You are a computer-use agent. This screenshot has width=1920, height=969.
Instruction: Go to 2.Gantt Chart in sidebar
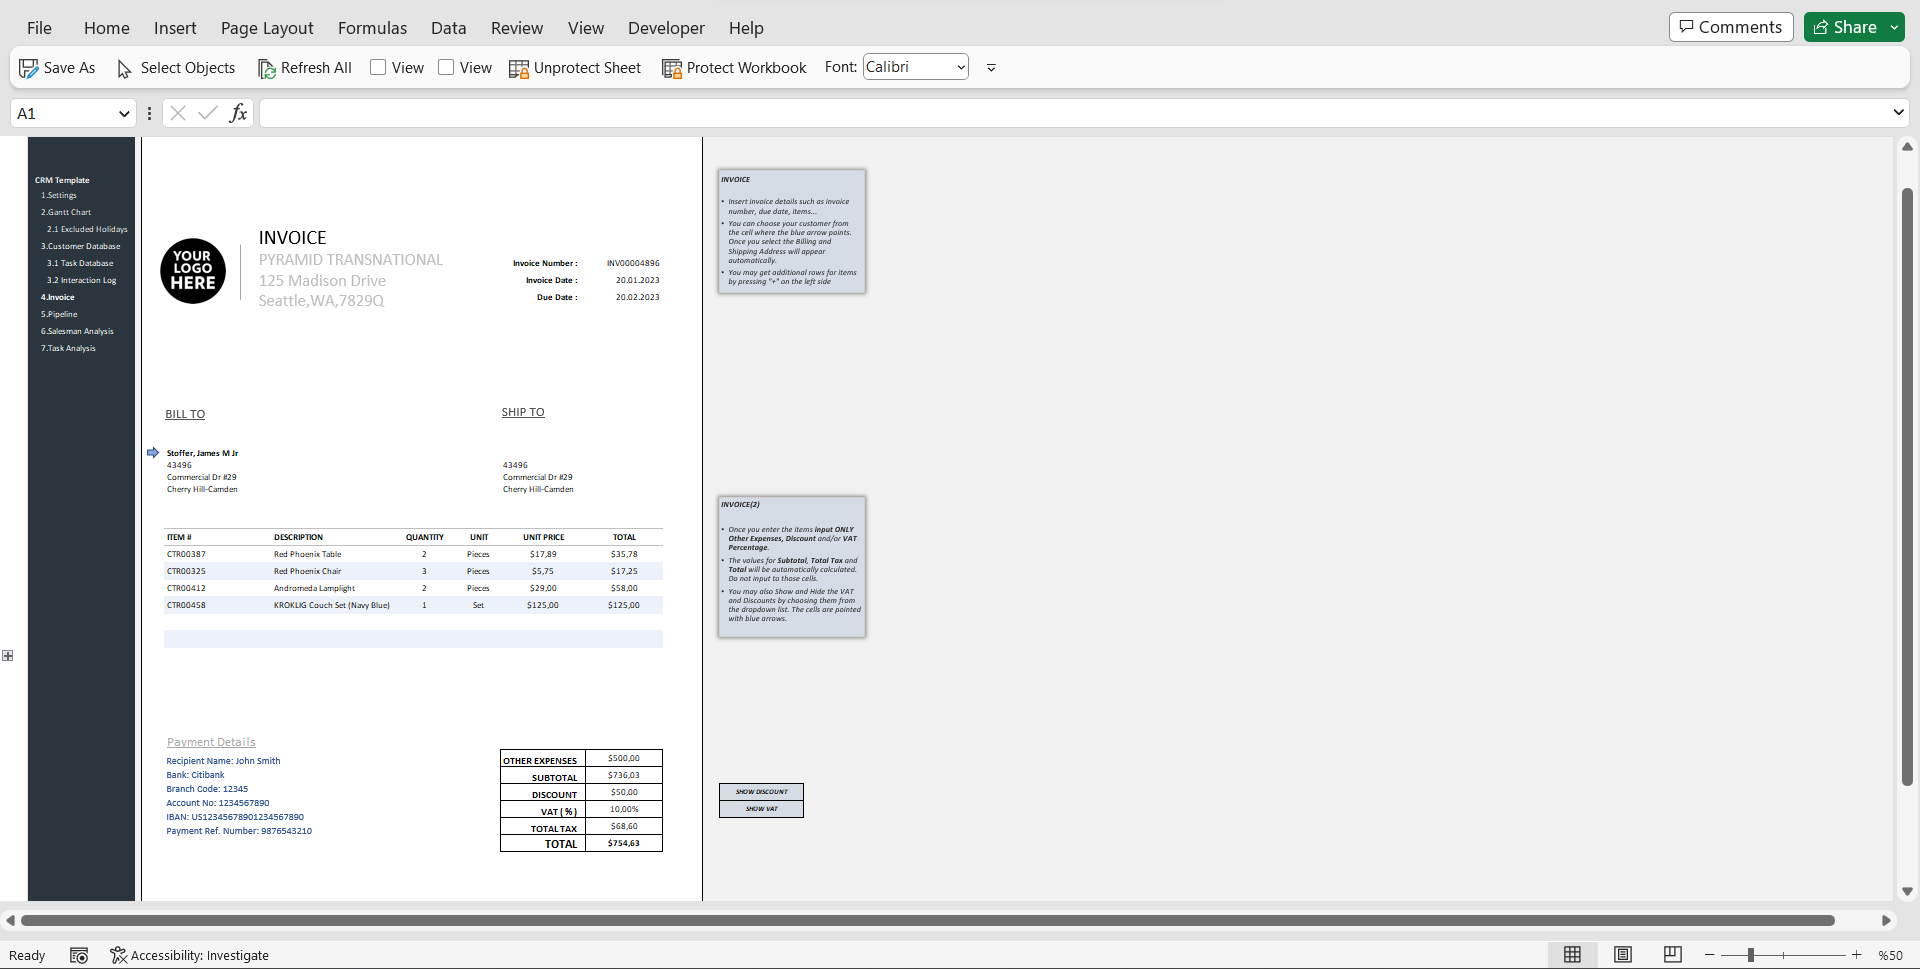[x=66, y=213]
